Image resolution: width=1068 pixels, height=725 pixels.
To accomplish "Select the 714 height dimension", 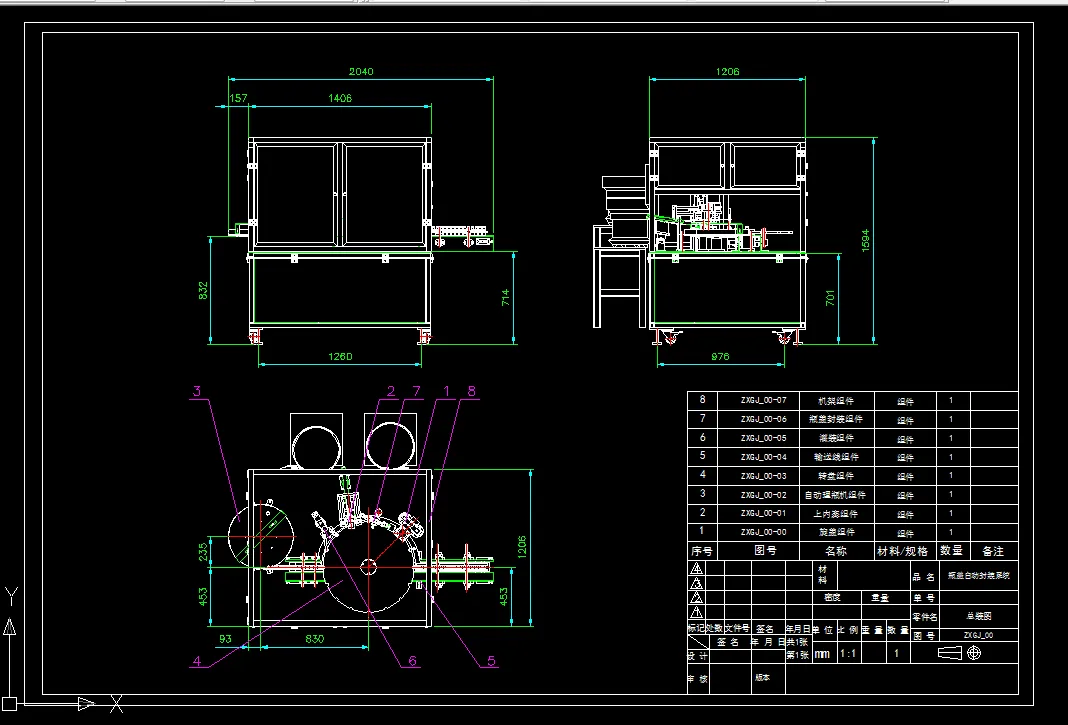I will point(505,297).
